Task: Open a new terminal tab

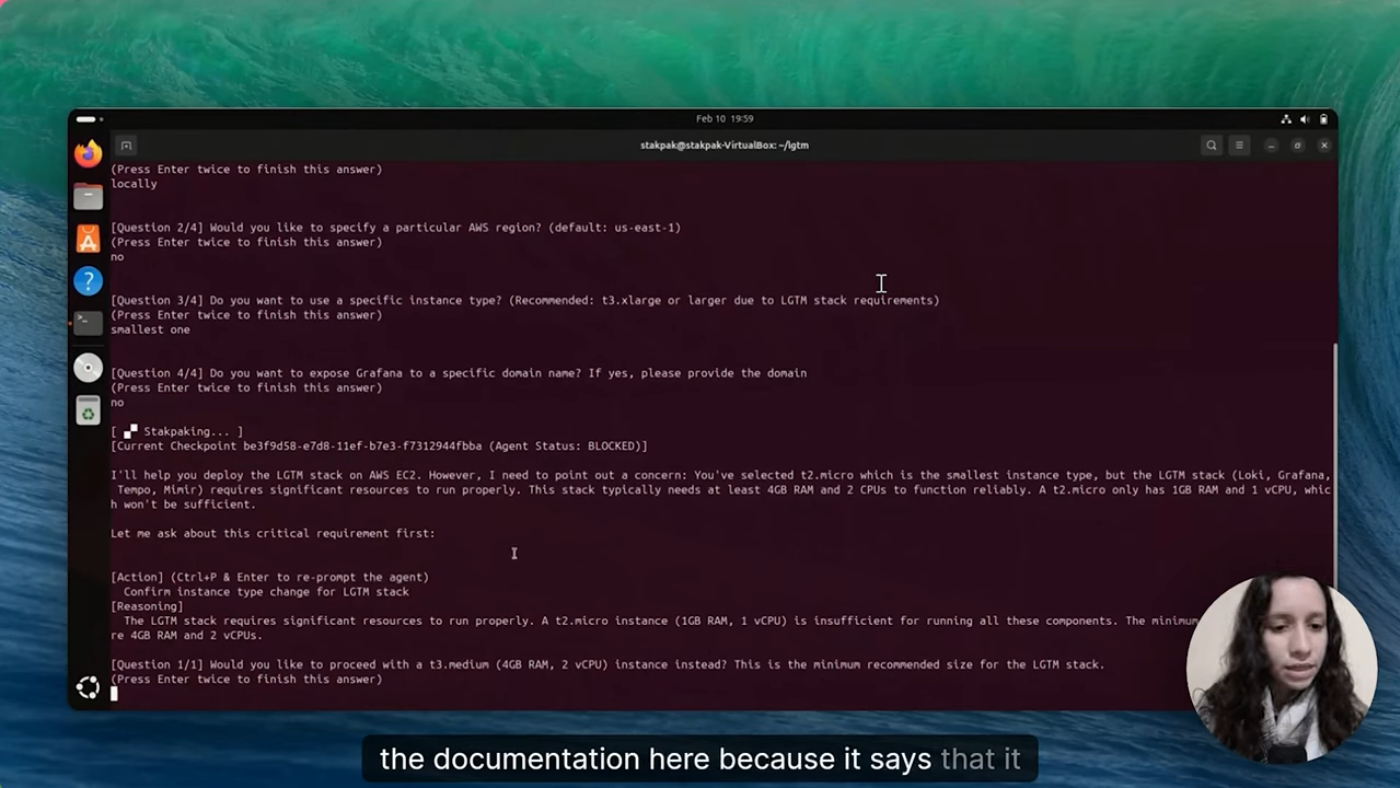Action: [x=125, y=145]
